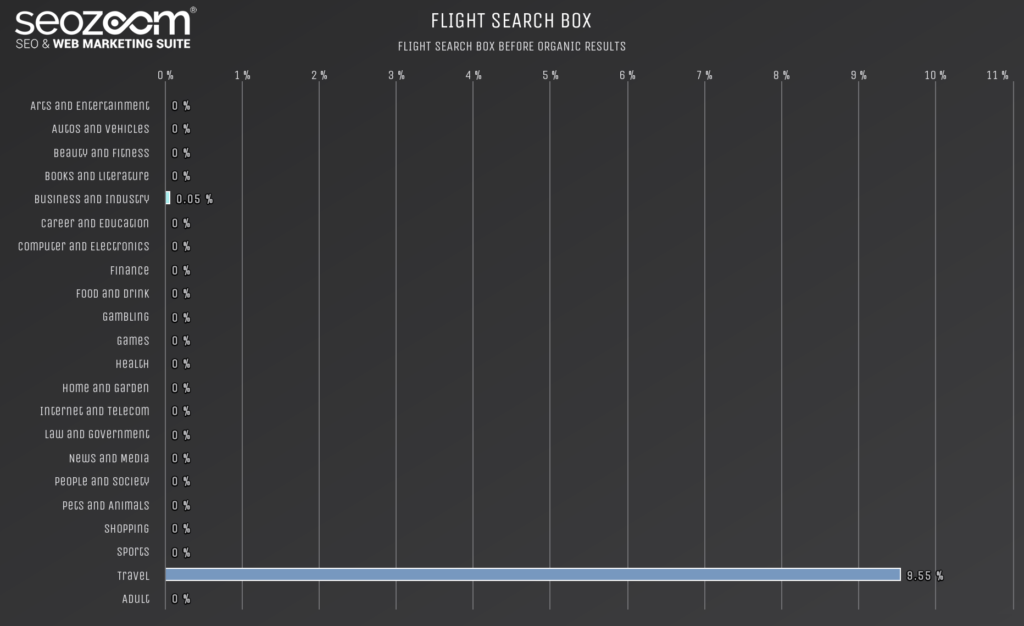This screenshot has height=626, width=1024.
Task: Select the Arts and Entertainment label
Action: point(89,106)
